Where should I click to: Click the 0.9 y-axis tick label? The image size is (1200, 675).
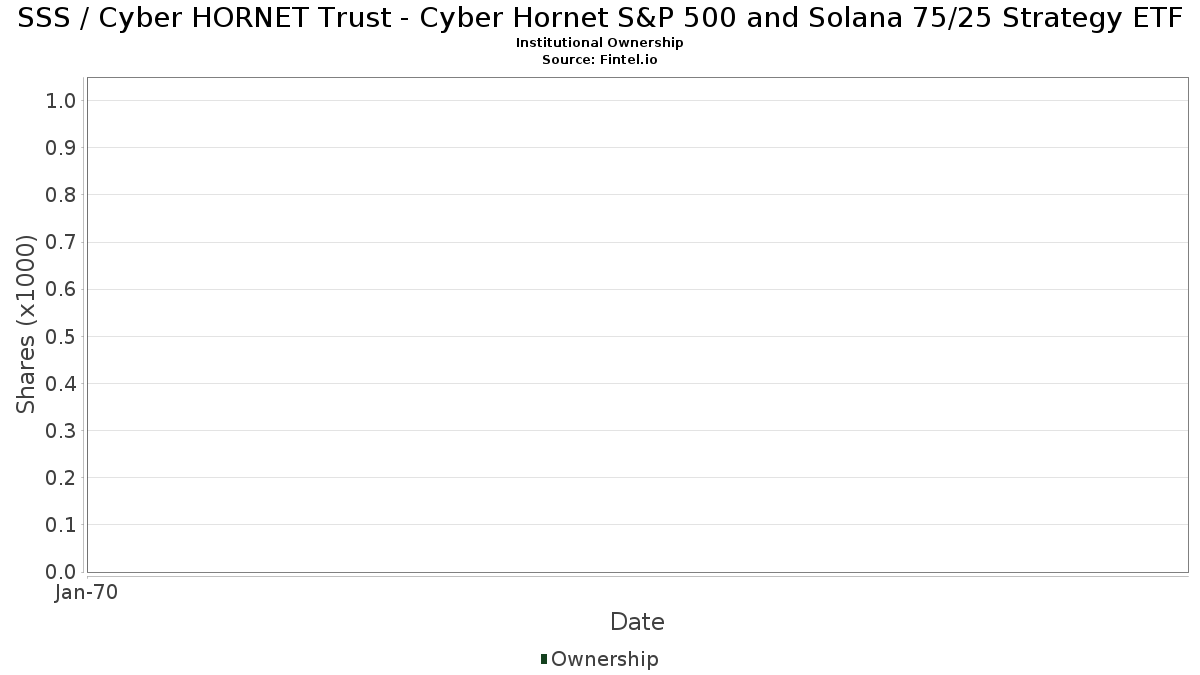pos(62,148)
